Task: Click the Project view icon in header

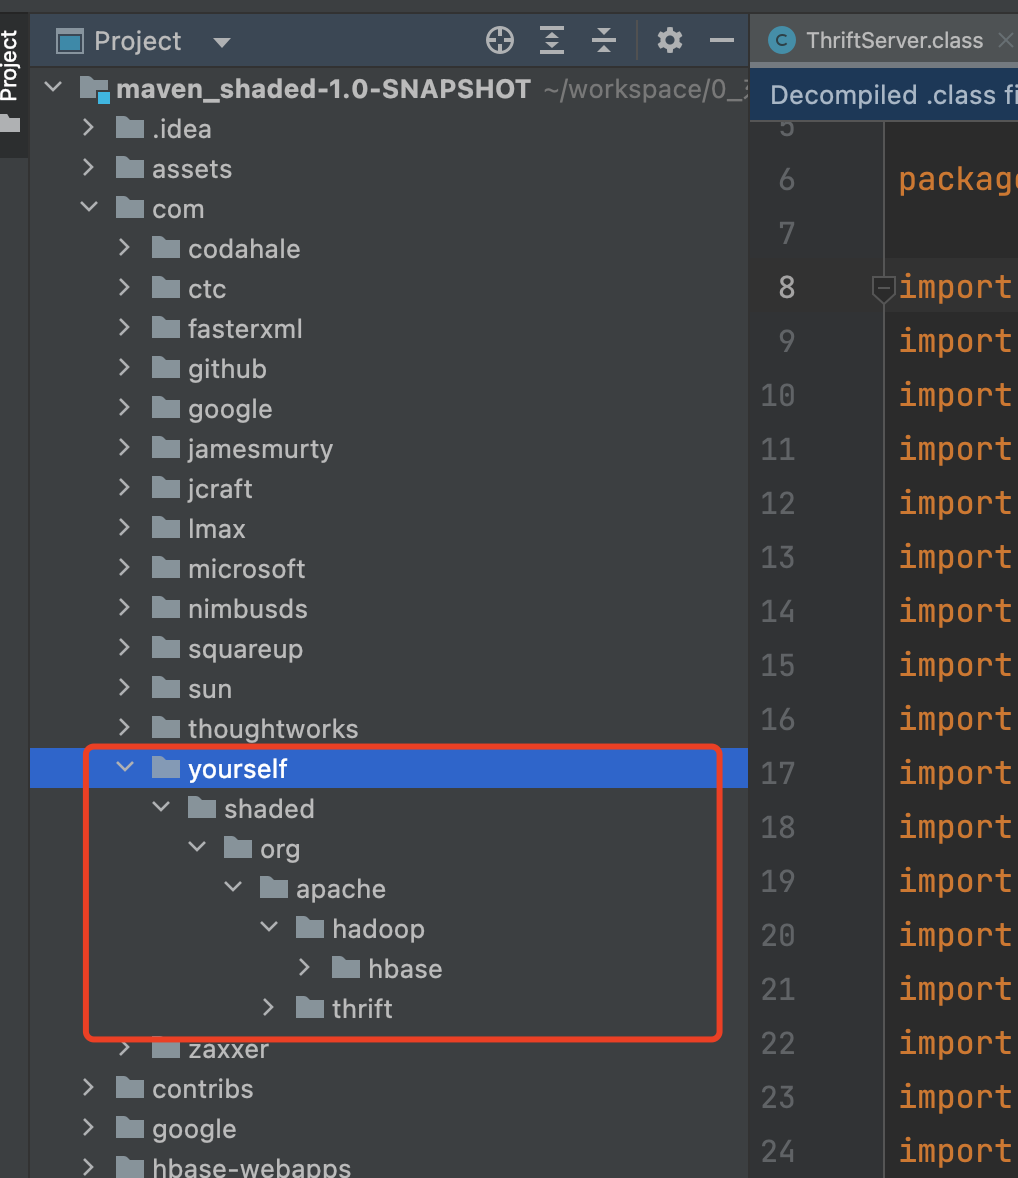Action: (x=70, y=41)
